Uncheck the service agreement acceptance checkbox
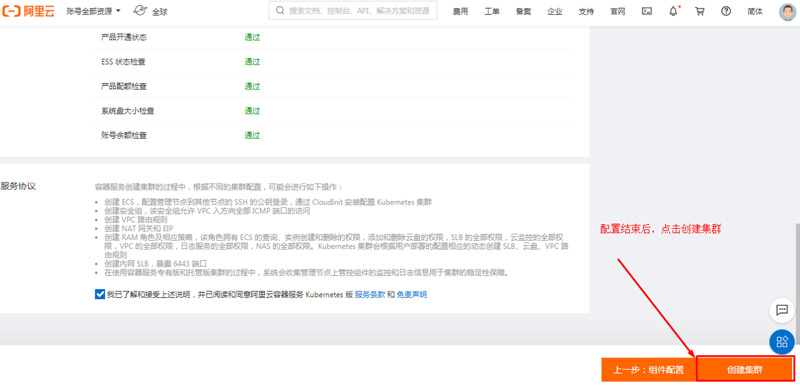 pyautogui.click(x=100, y=294)
